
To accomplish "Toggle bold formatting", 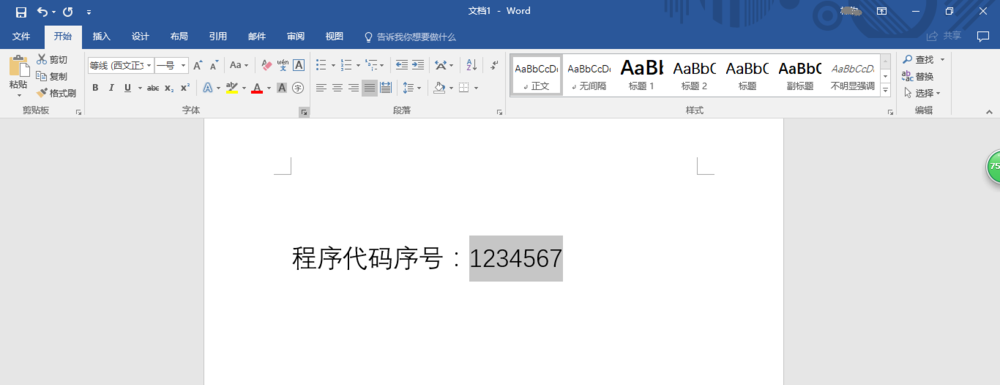I will point(95,88).
